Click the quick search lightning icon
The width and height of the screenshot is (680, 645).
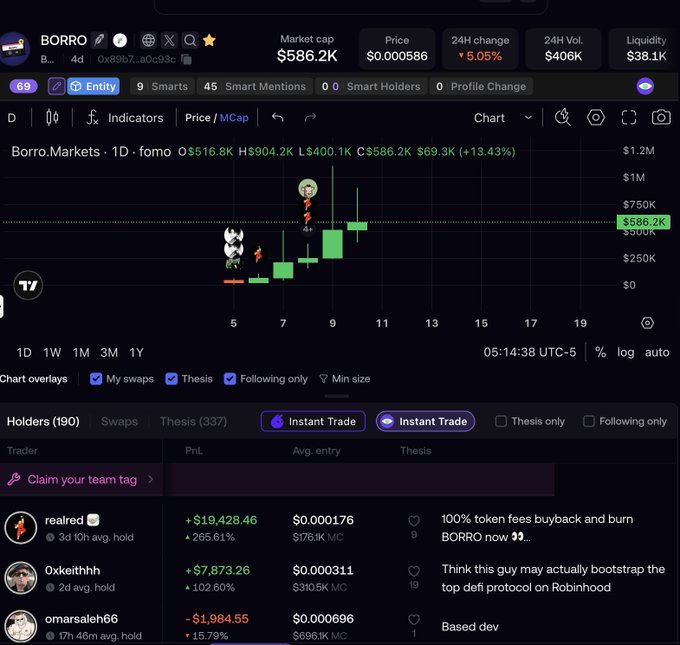(x=563, y=117)
